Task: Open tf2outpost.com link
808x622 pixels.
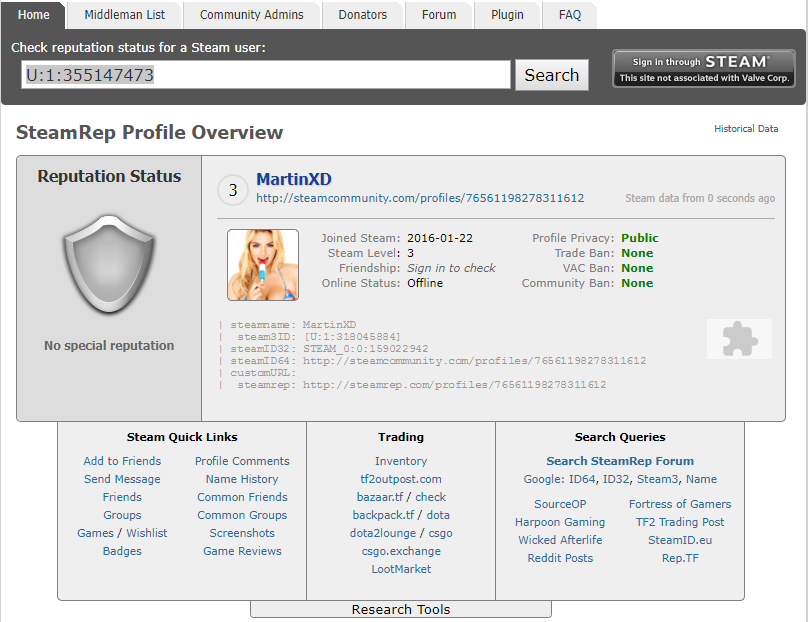Action: pos(401,479)
